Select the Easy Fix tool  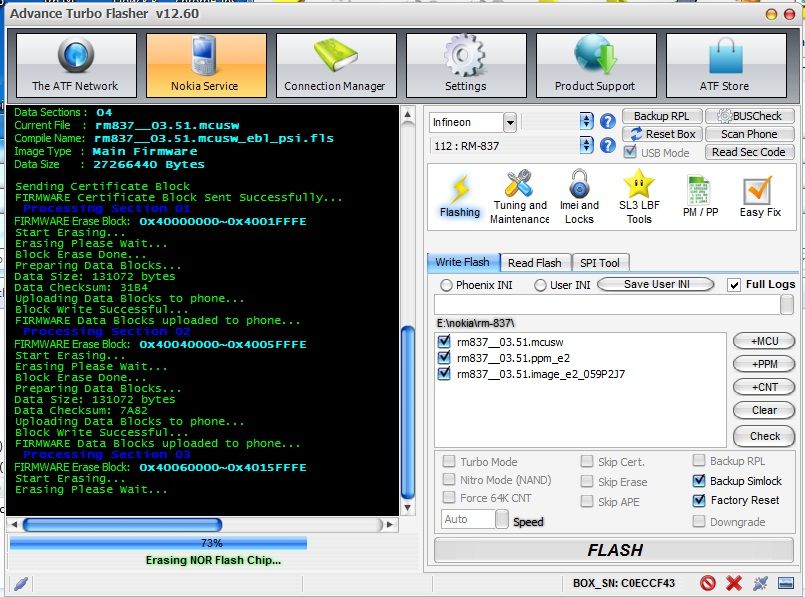(759, 196)
